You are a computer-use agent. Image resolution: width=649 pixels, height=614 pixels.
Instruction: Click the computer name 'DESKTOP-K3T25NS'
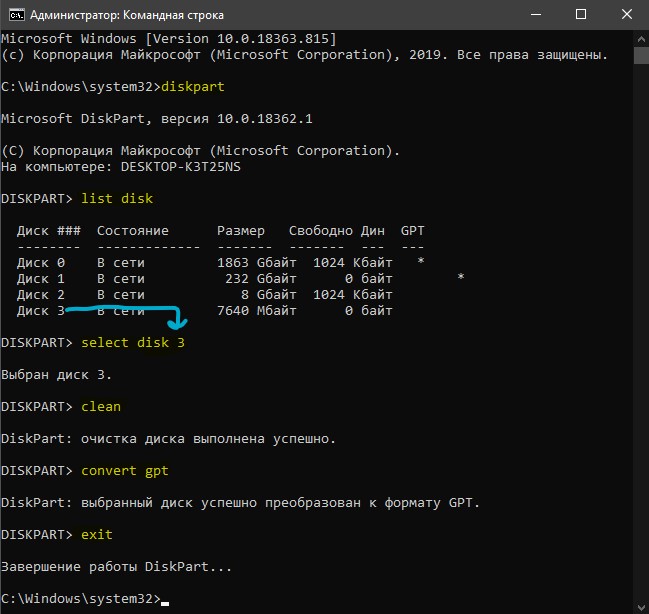click(x=180, y=167)
